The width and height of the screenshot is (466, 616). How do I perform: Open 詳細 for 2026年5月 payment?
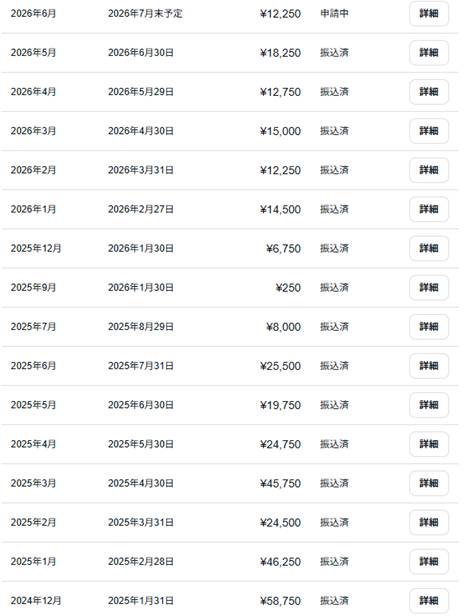click(x=429, y=53)
